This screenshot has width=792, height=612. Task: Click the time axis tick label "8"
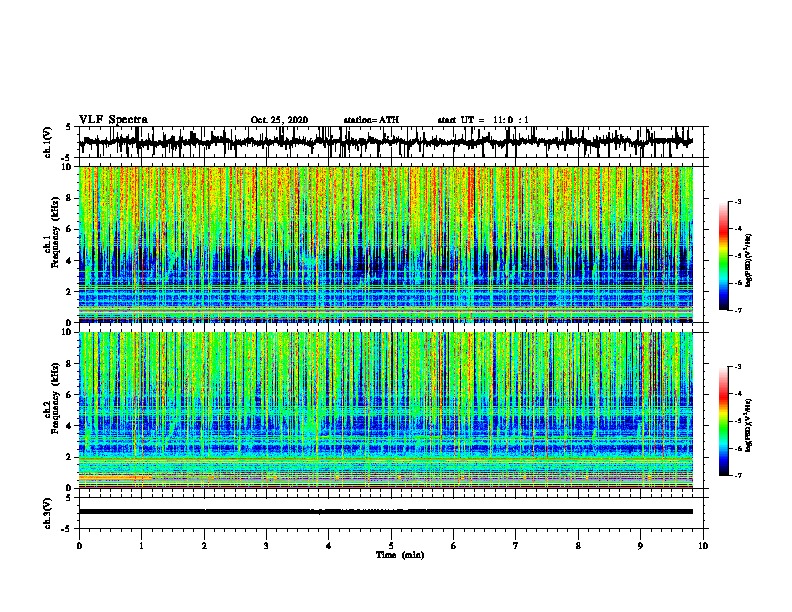pos(578,546)
